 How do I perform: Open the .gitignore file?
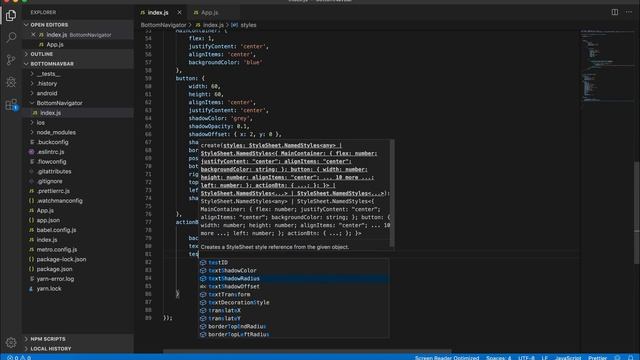(x=78, y=181)
